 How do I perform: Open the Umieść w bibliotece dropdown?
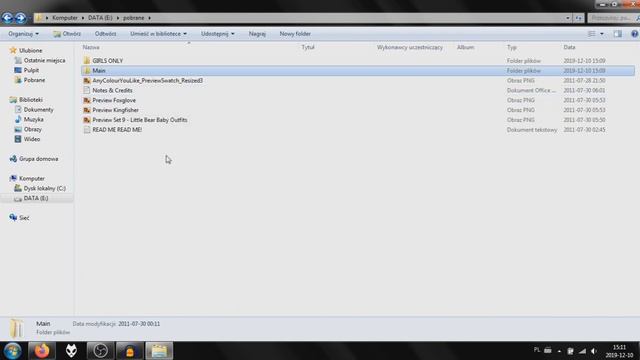(x=158, y=34)
